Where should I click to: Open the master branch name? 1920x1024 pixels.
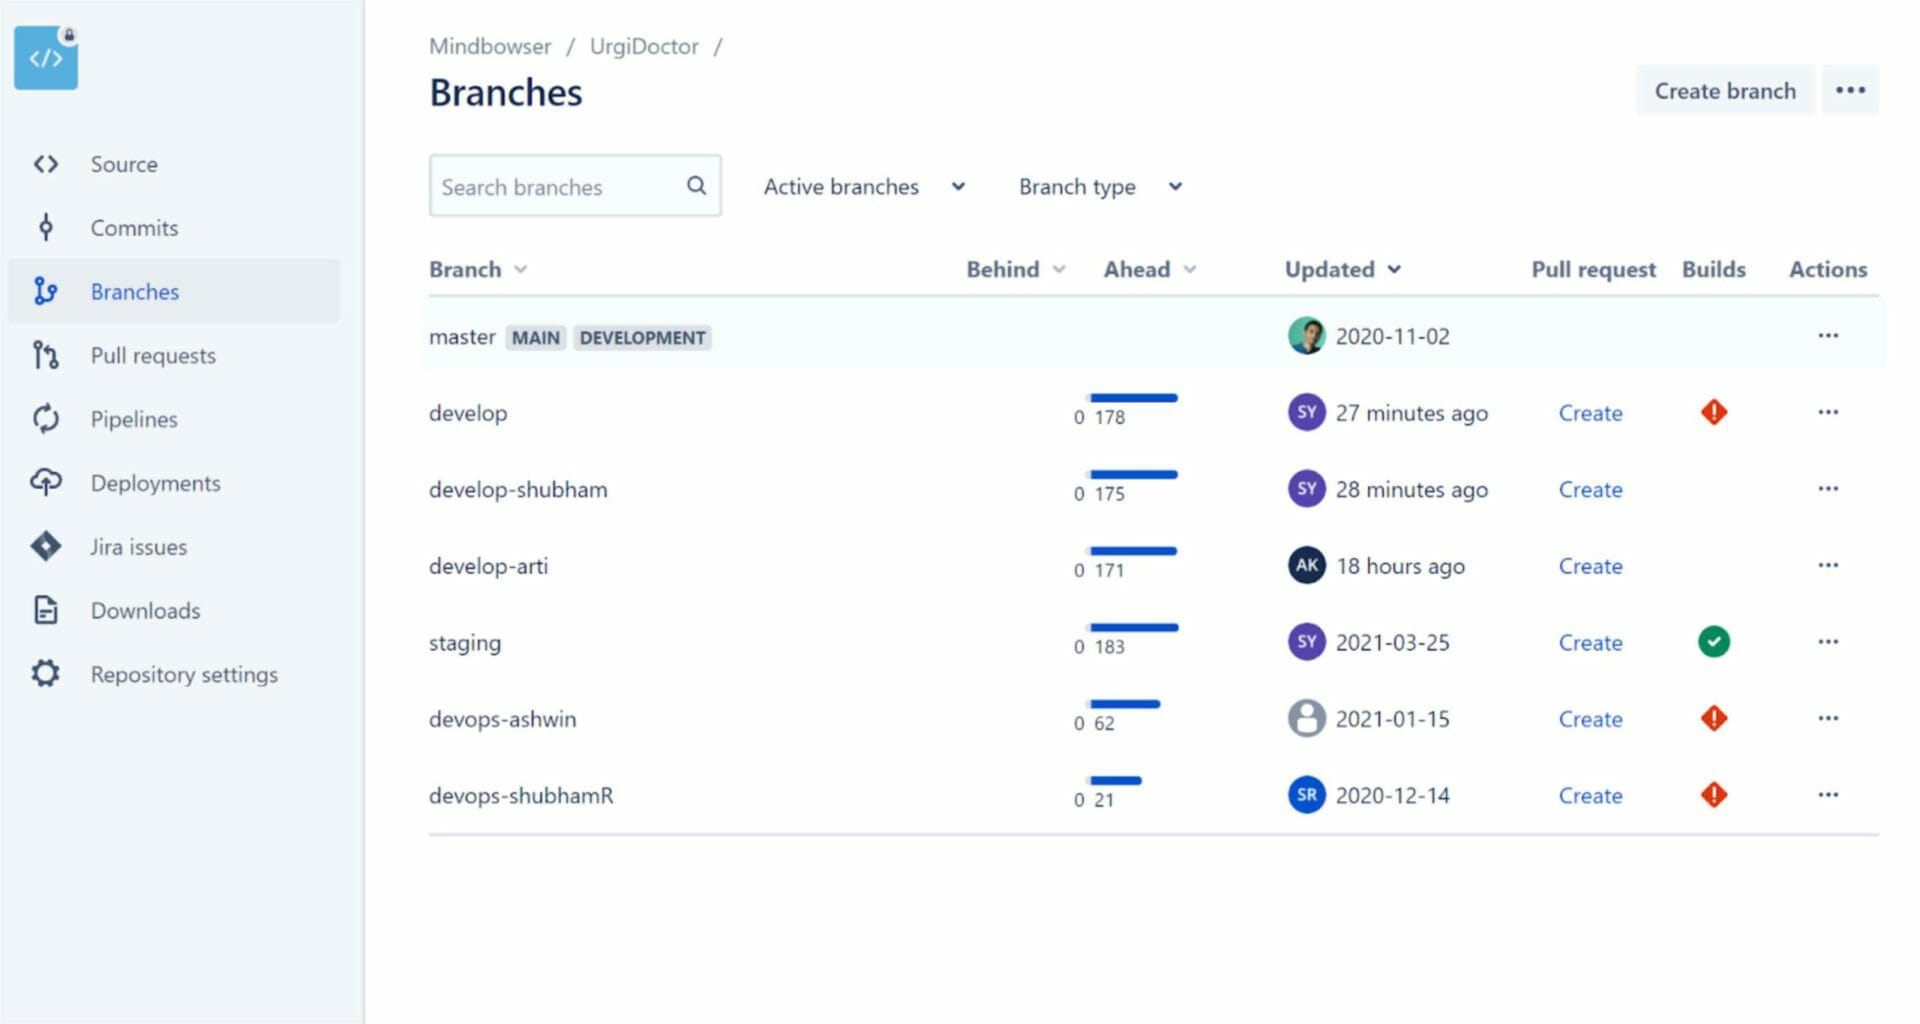coord(462,337)
